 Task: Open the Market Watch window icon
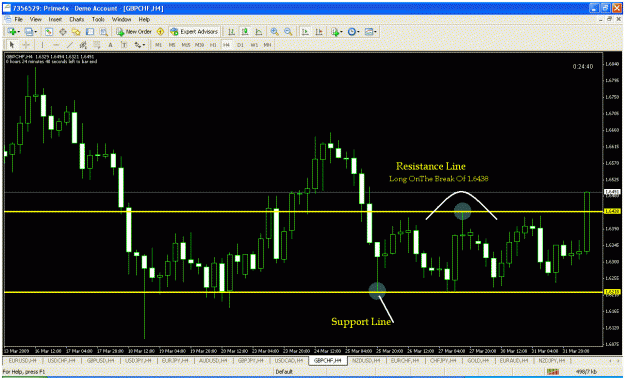49,32
